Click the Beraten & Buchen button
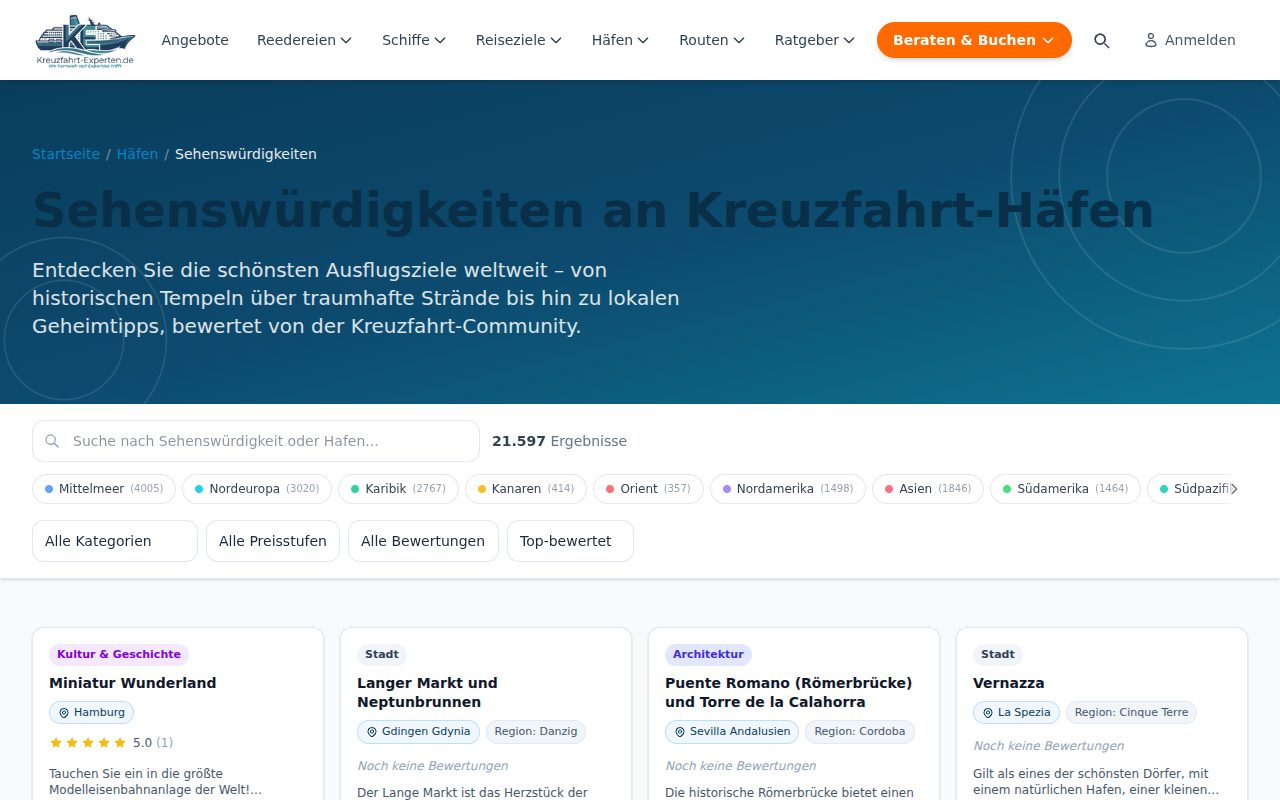1280x800 pixels. tap(974, 40)
